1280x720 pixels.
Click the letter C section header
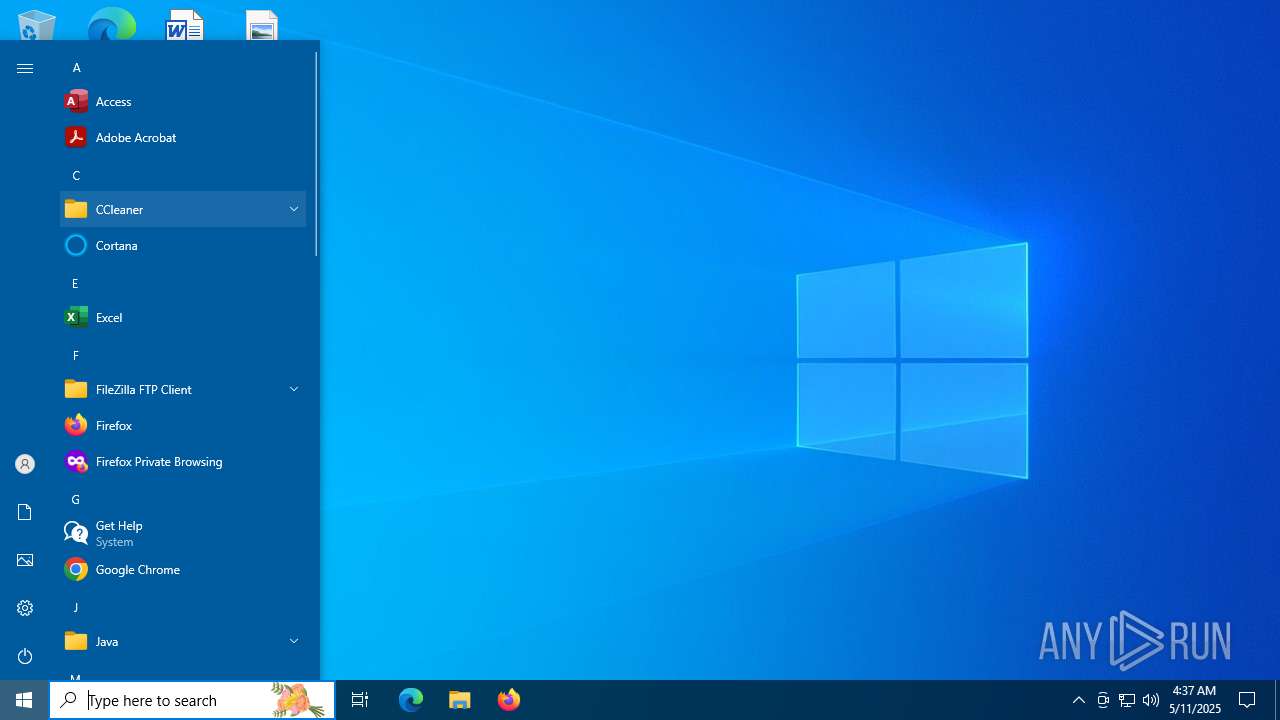point(76,176)
